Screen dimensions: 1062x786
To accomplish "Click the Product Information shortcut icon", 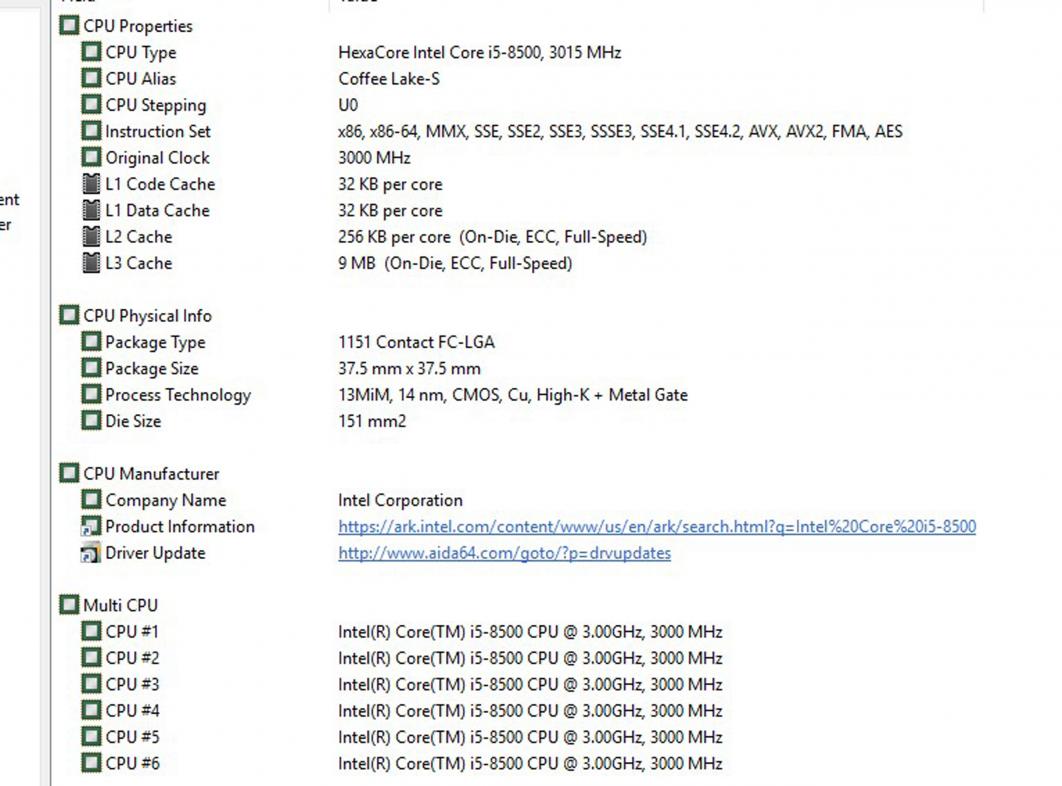I will pyautogui.click(x=91, y=526).
